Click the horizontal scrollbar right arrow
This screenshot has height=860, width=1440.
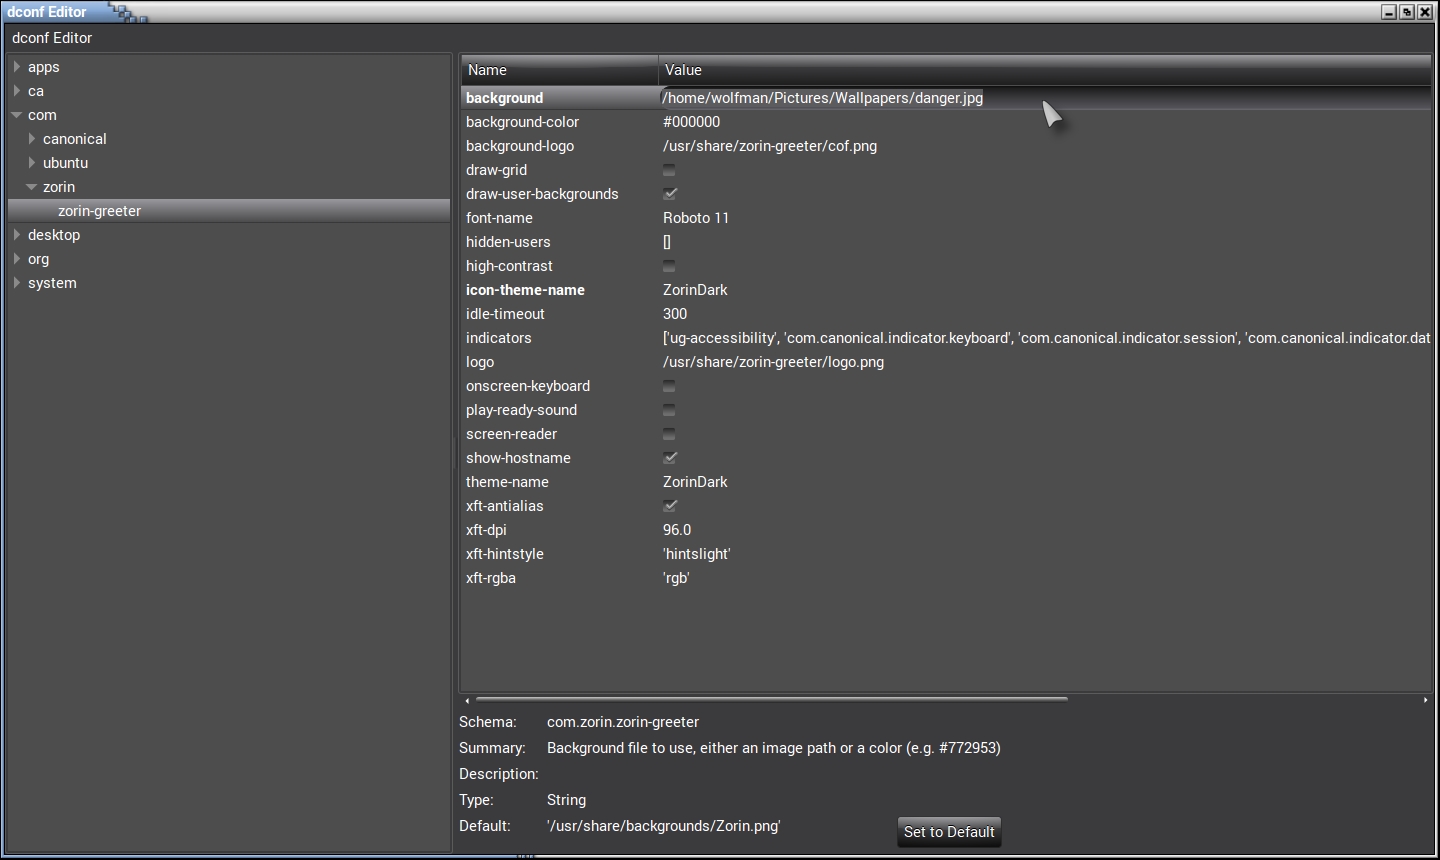1425,700
